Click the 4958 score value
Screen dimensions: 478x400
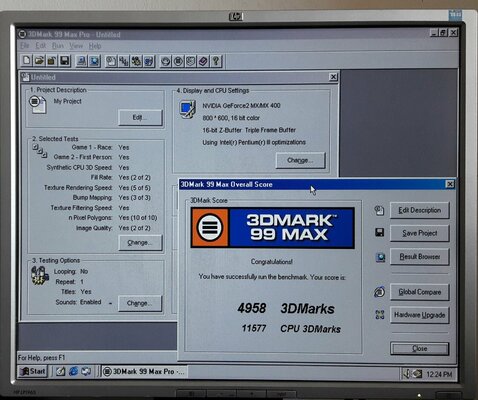(x=252, y=308)
